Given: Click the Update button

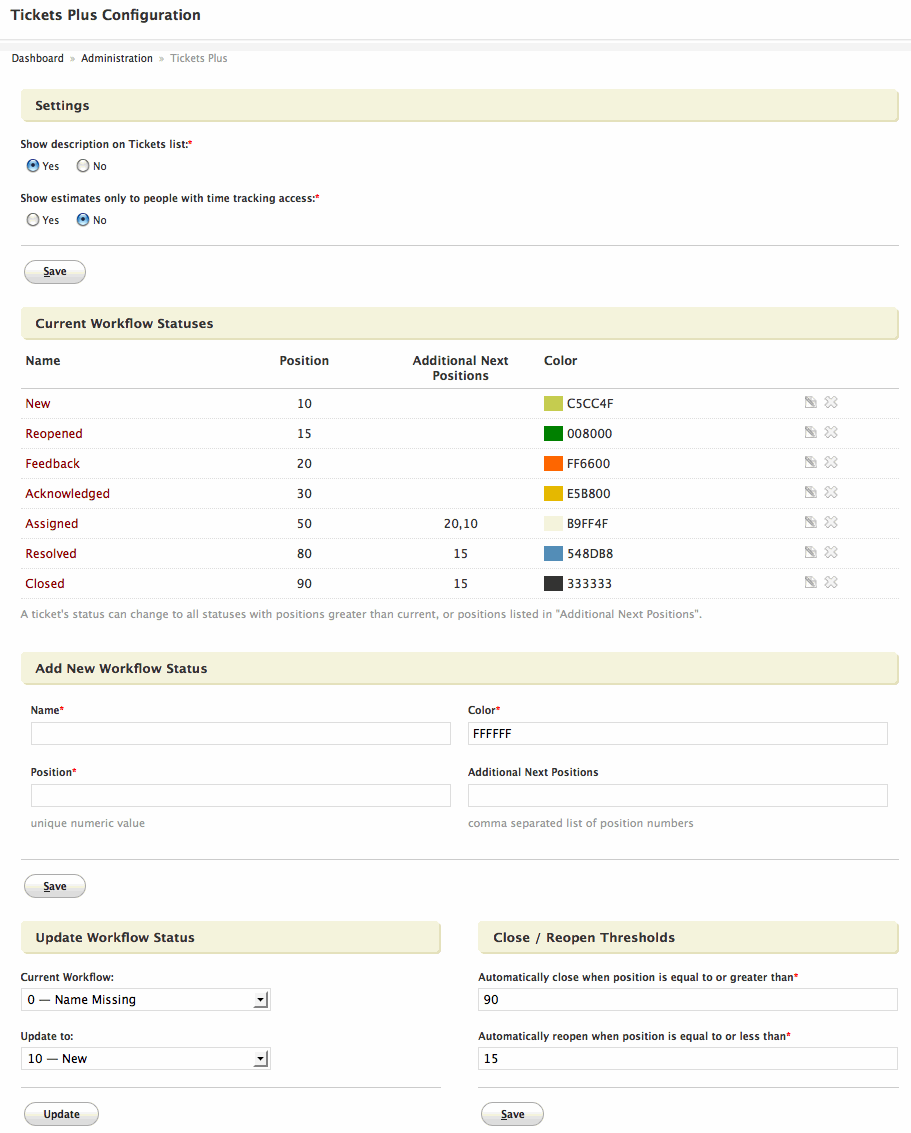Looking at the screenshot, I should pyautogui.click(x=61, y=1114).
